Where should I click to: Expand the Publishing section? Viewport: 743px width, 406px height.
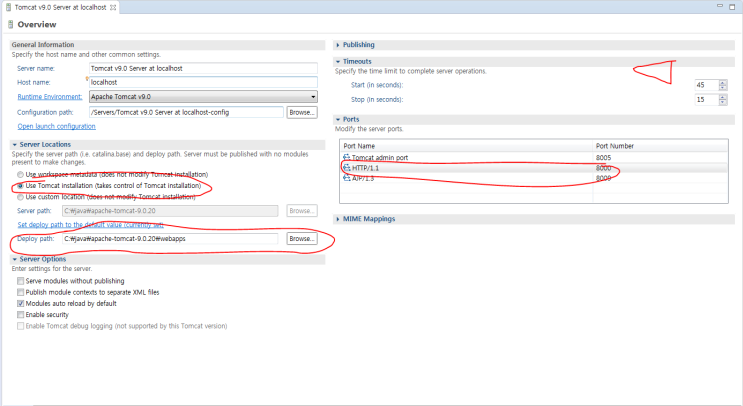point(338,45)
